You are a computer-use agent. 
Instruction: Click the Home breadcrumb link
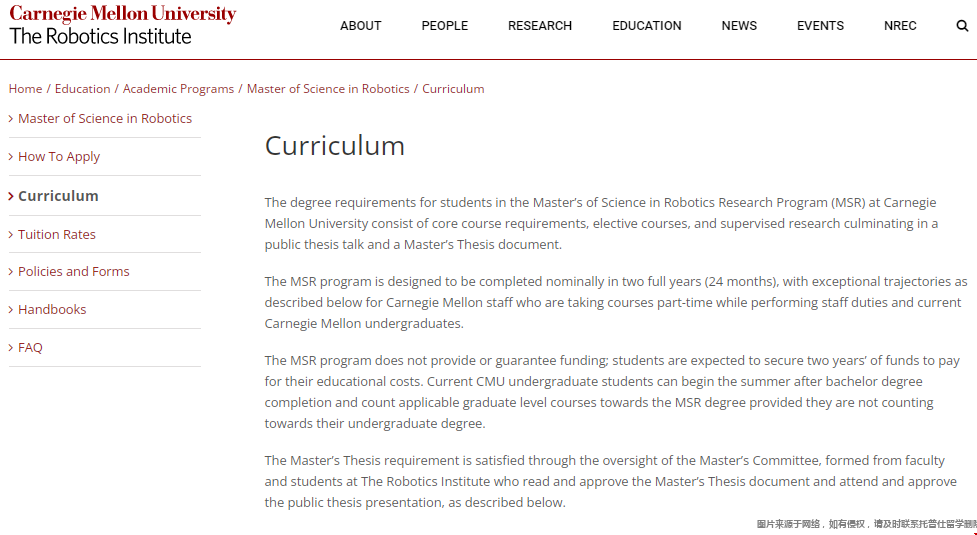click(25, 89)
